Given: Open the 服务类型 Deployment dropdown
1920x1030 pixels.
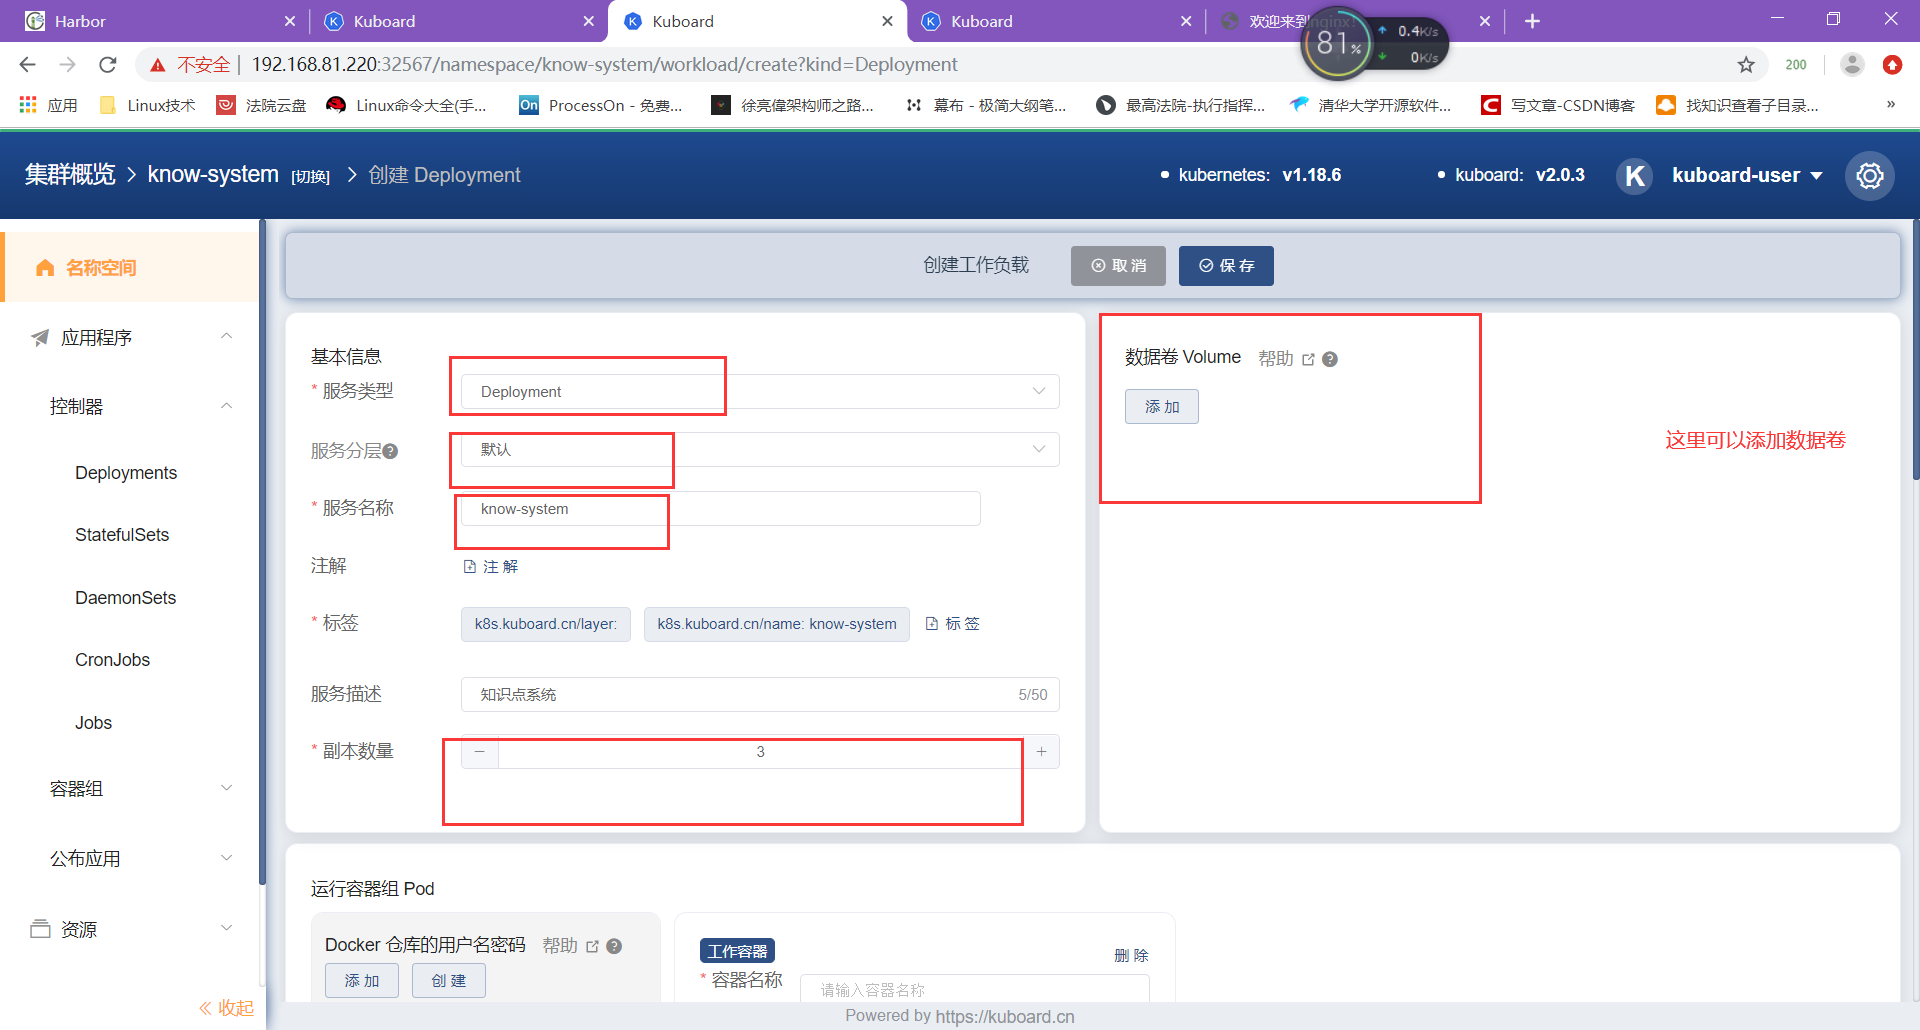Looking at the screenshot, I should click(760, 391).
